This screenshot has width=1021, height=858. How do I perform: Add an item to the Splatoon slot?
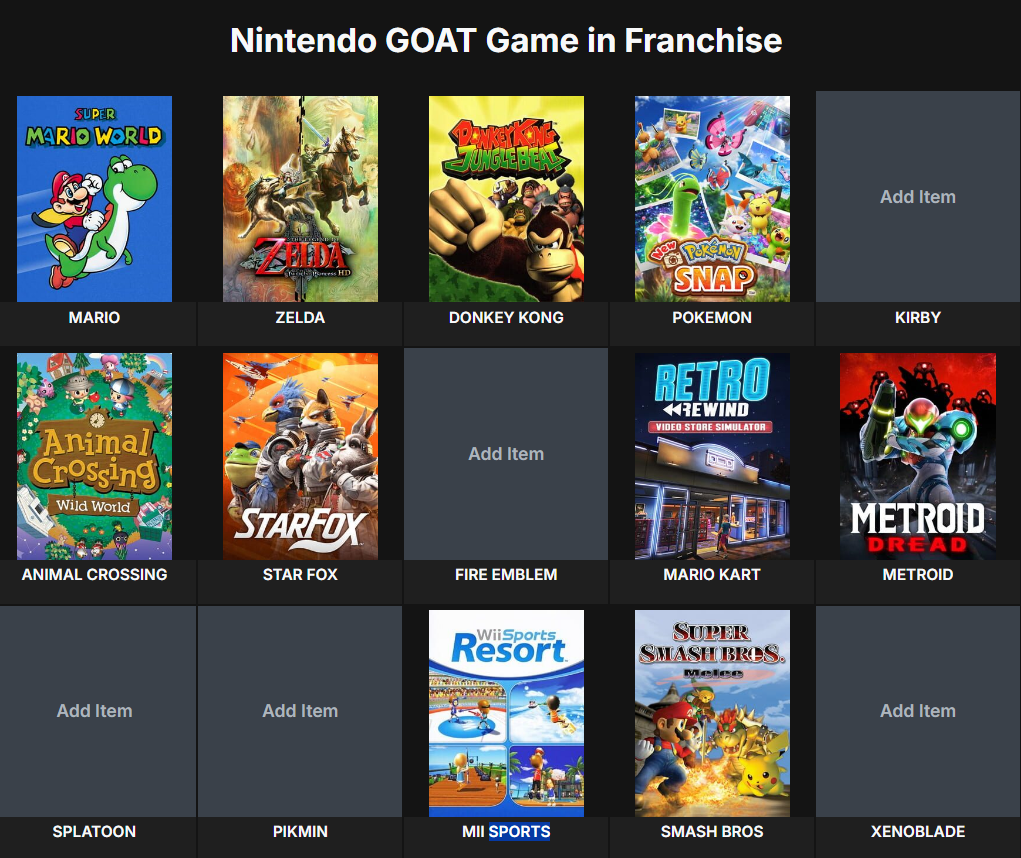(95, 711)
